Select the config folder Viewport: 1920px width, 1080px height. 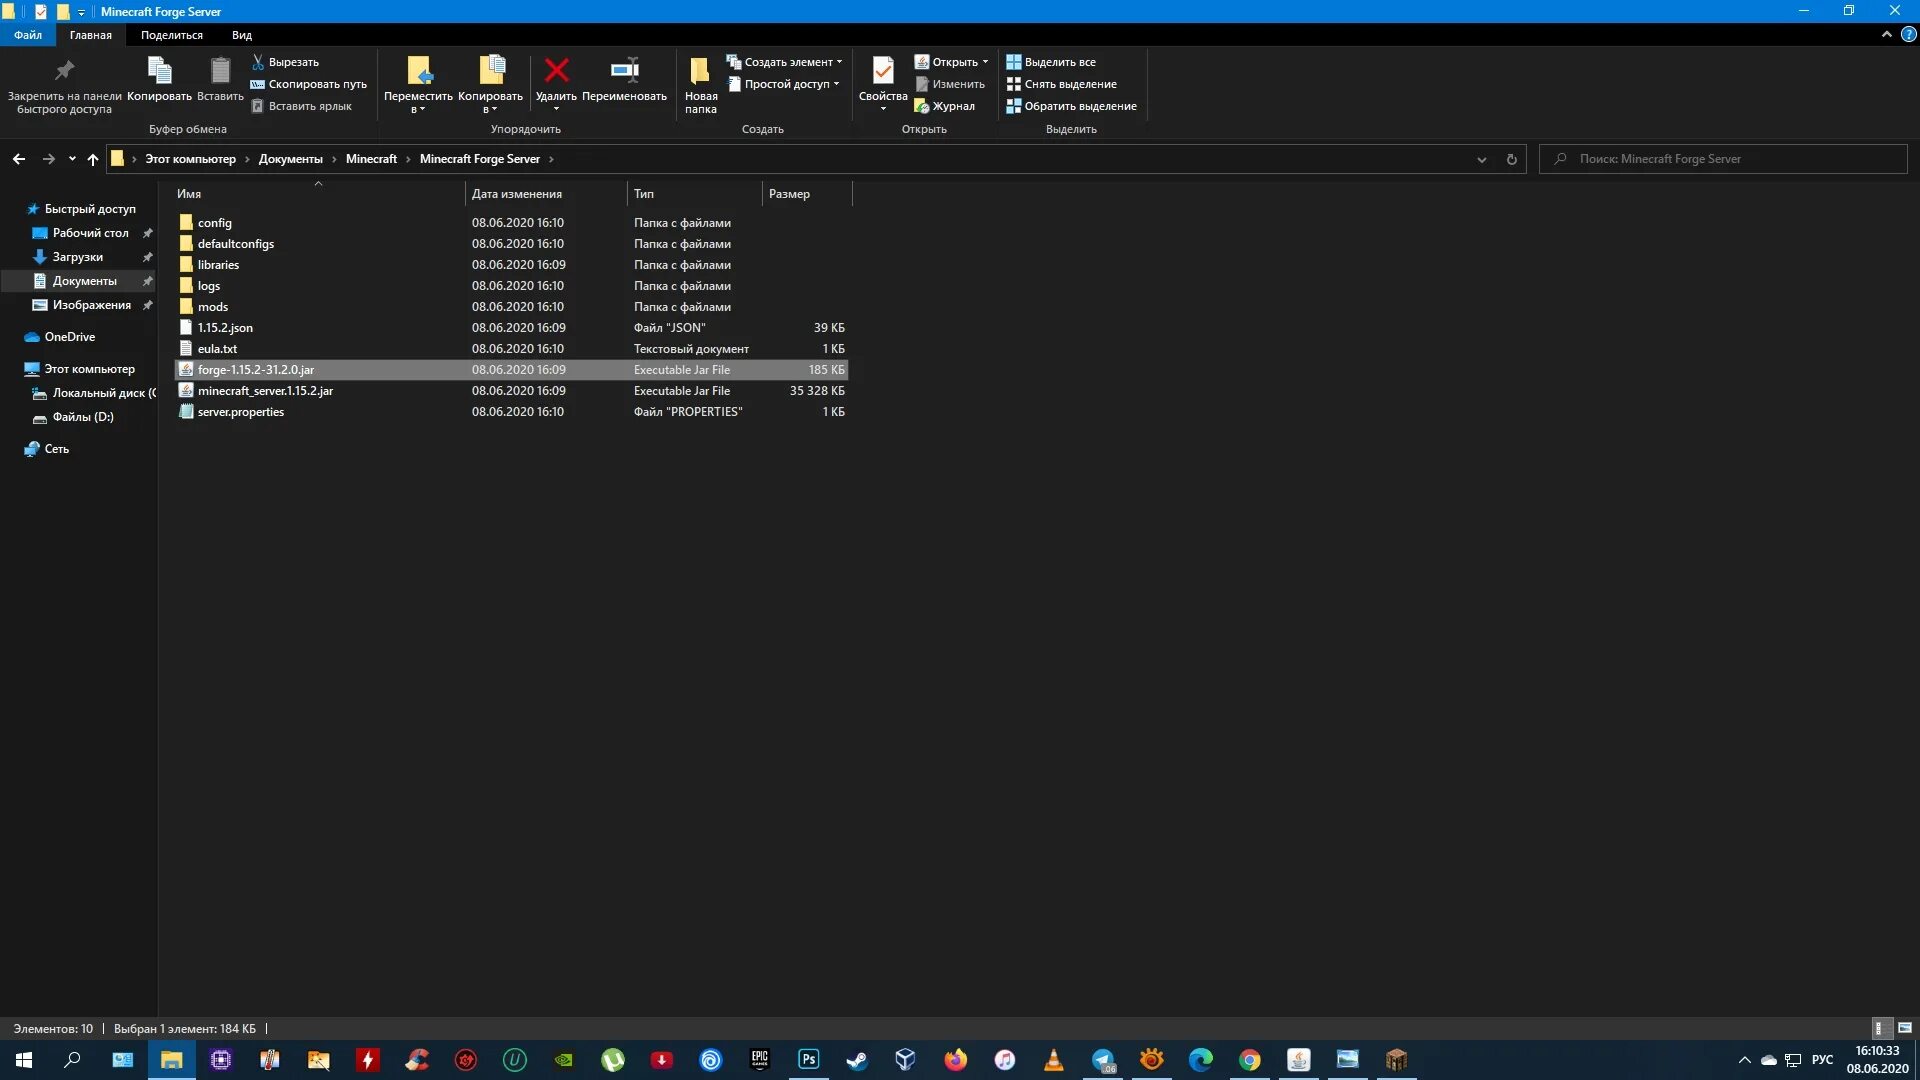511,223
